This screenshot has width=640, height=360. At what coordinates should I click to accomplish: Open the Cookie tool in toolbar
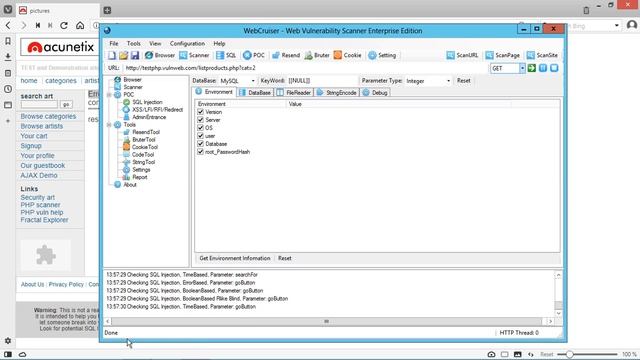(x=348, y=55)
